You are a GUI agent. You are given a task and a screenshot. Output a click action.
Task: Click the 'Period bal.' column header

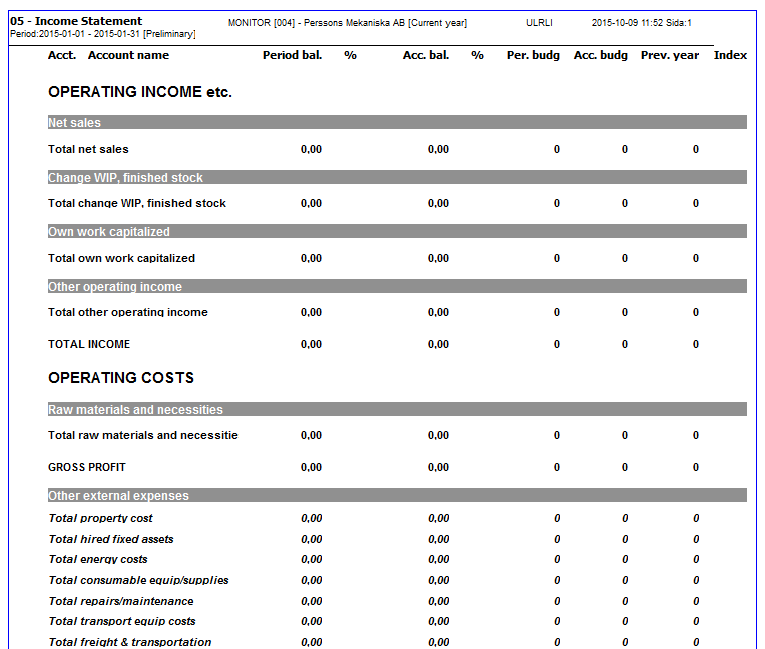[292, 55]
